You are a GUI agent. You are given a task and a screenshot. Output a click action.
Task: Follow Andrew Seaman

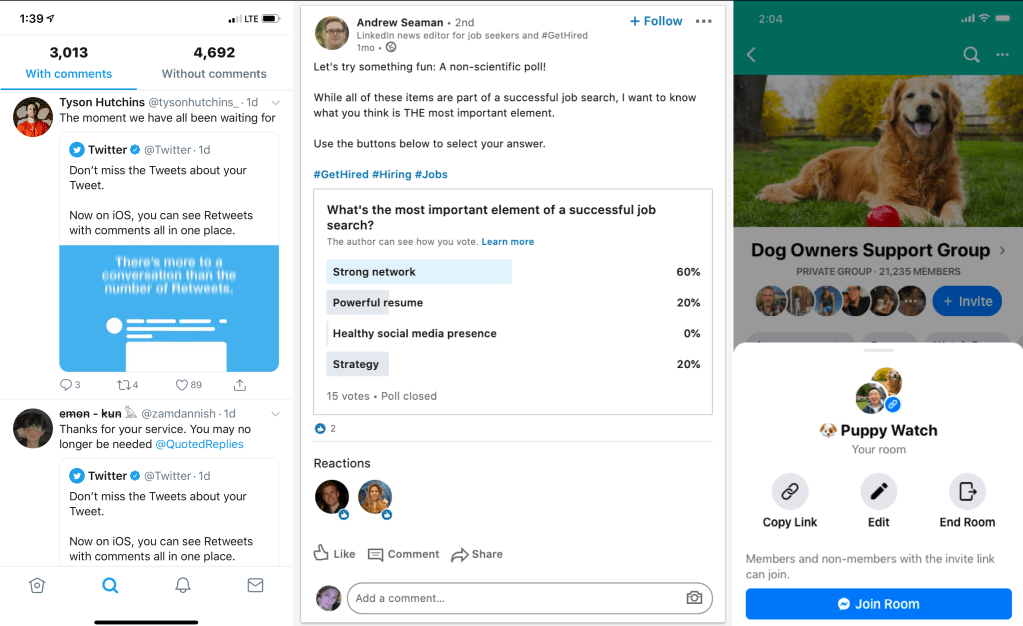tap(655, 21)
